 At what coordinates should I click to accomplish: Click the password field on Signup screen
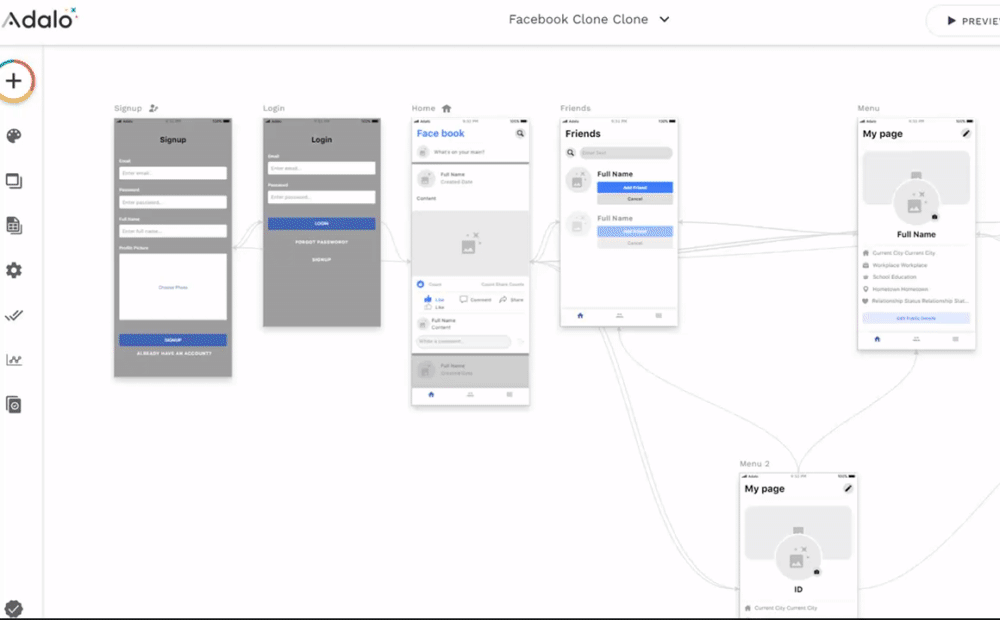[x=173, y=202]
